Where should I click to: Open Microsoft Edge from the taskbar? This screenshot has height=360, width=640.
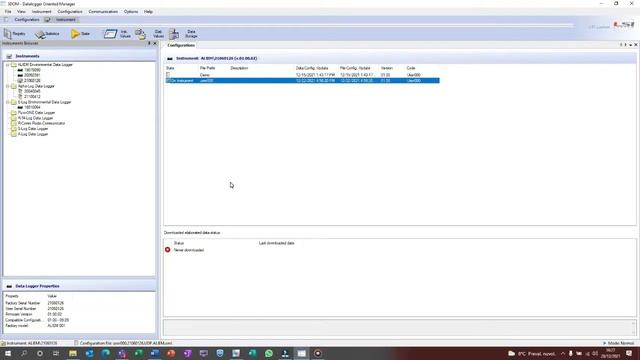(x=106, y=353)
